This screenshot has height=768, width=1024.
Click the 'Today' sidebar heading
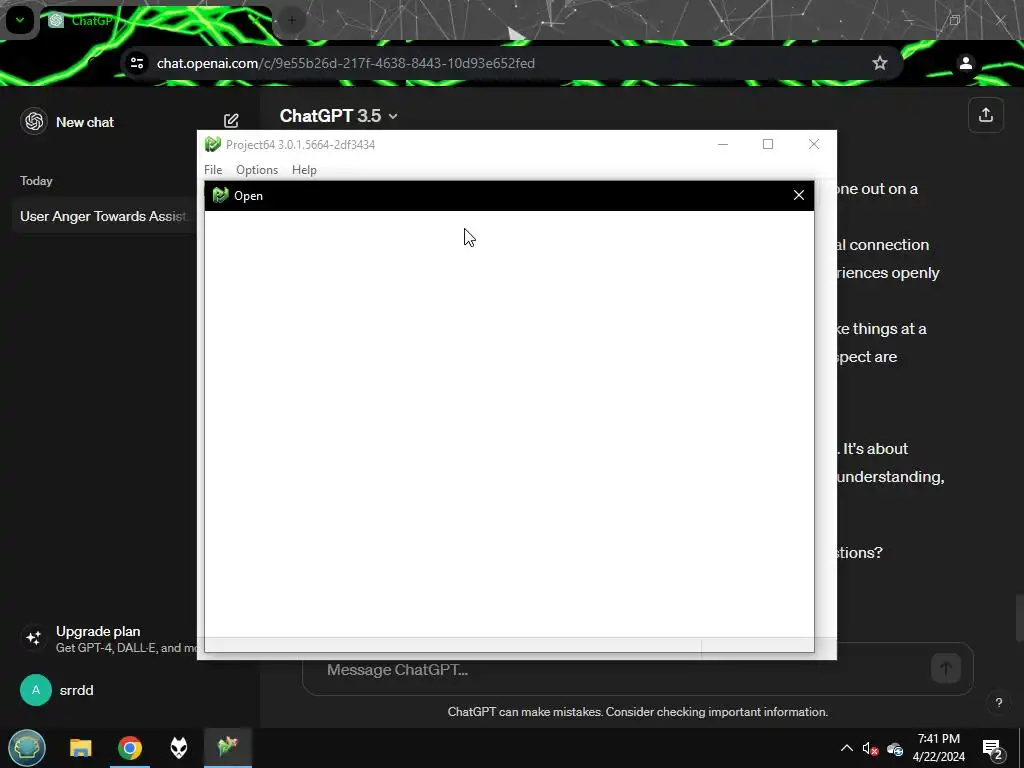(36, 181)
